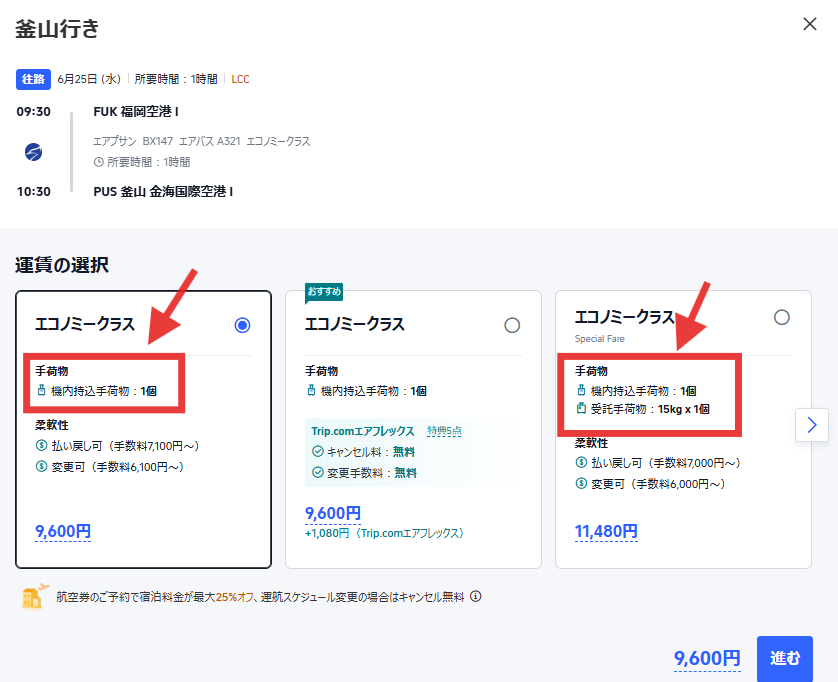Click the 25%オフ hotel discount text
Viewport: 838px width, 682px height.
235,596
